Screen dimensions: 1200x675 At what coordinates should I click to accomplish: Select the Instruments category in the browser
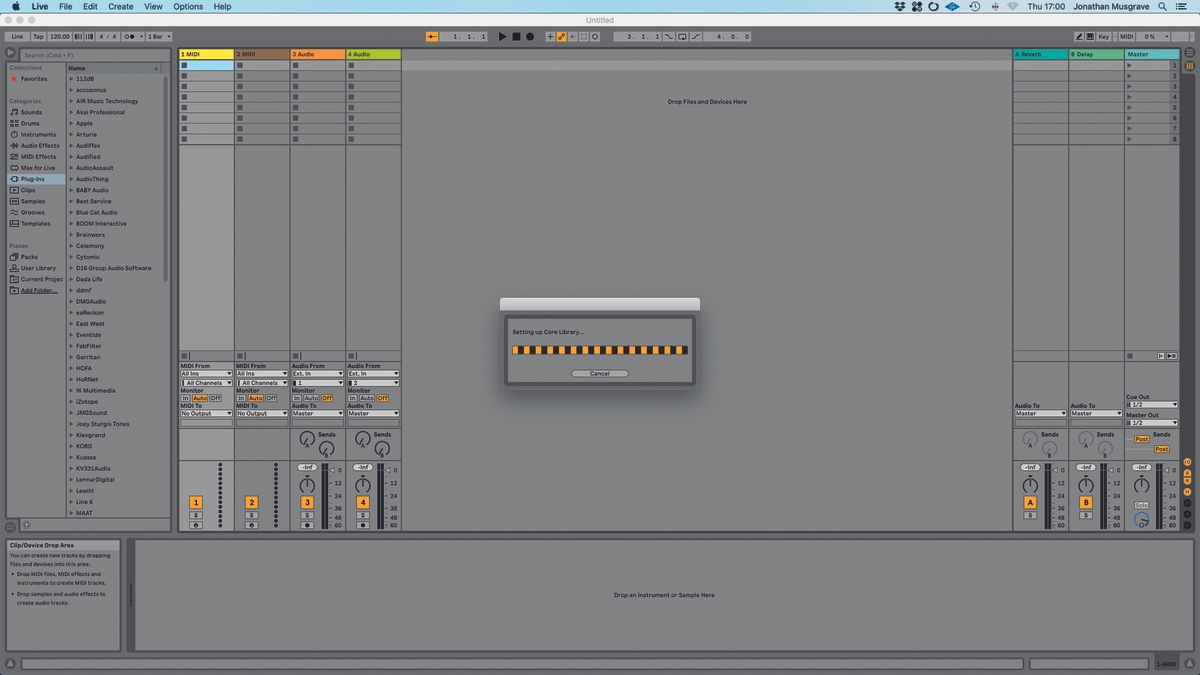[40, 134]
